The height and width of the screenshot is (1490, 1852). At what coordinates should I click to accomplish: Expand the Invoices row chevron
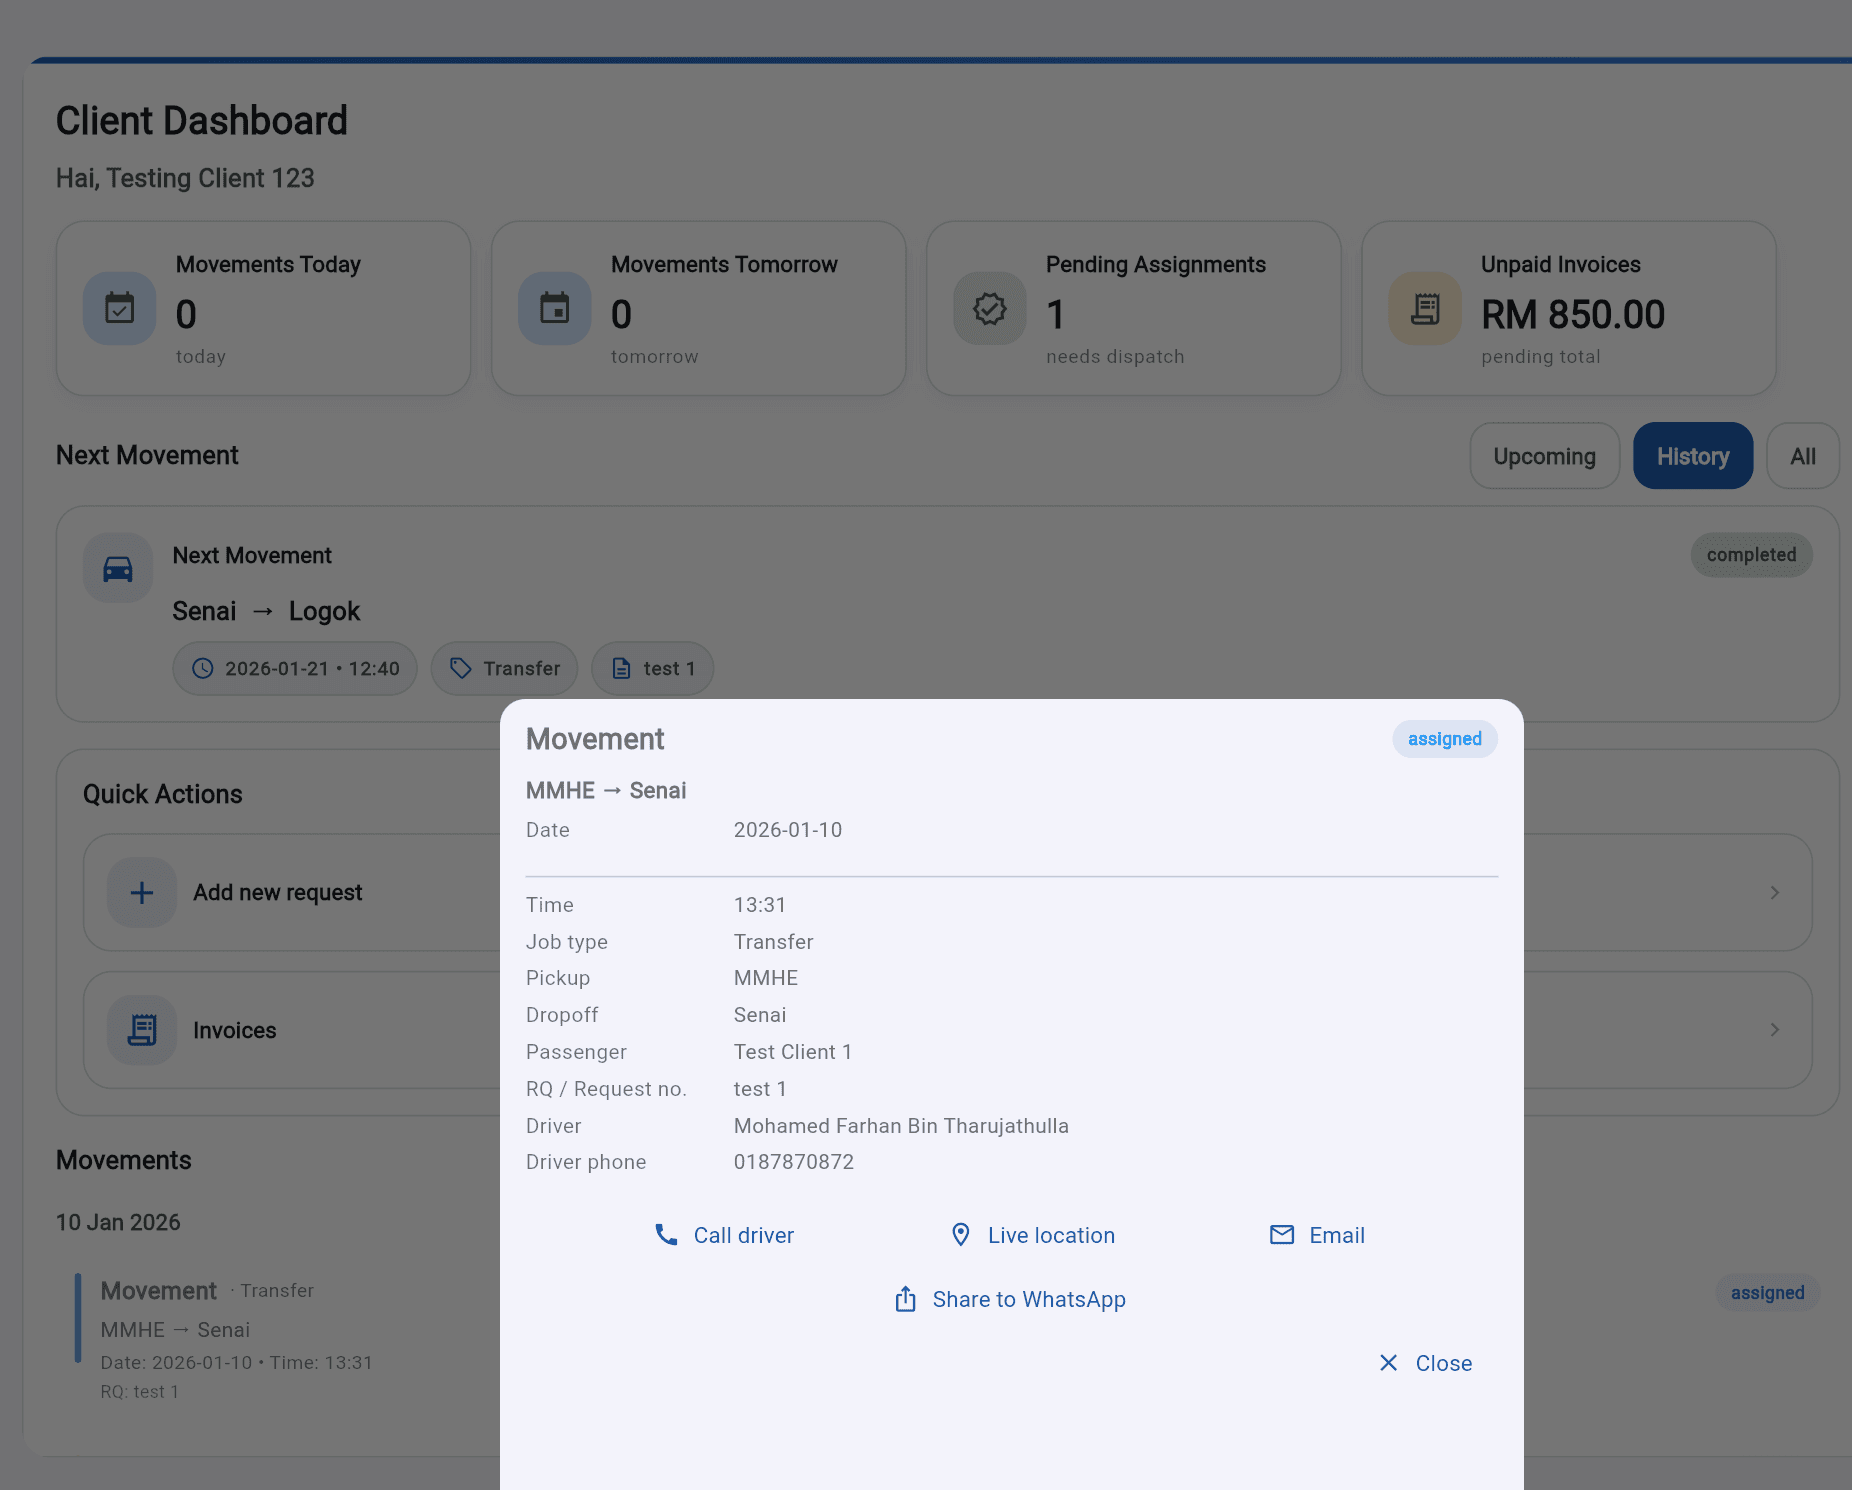(x=1775, y=1030)
